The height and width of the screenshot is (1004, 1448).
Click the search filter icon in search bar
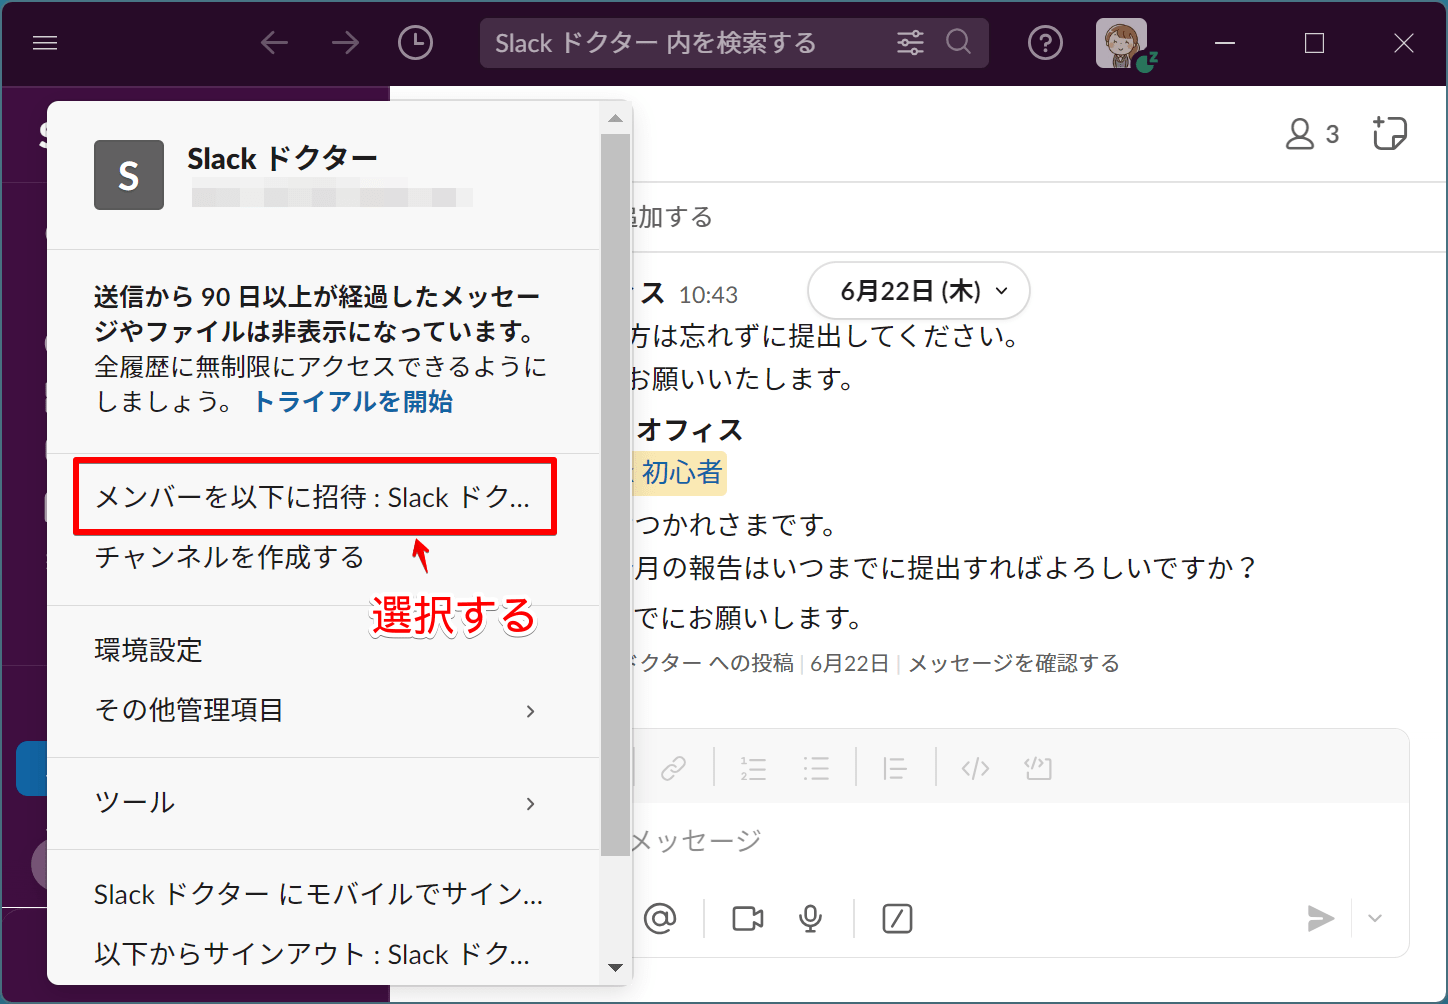909,42
